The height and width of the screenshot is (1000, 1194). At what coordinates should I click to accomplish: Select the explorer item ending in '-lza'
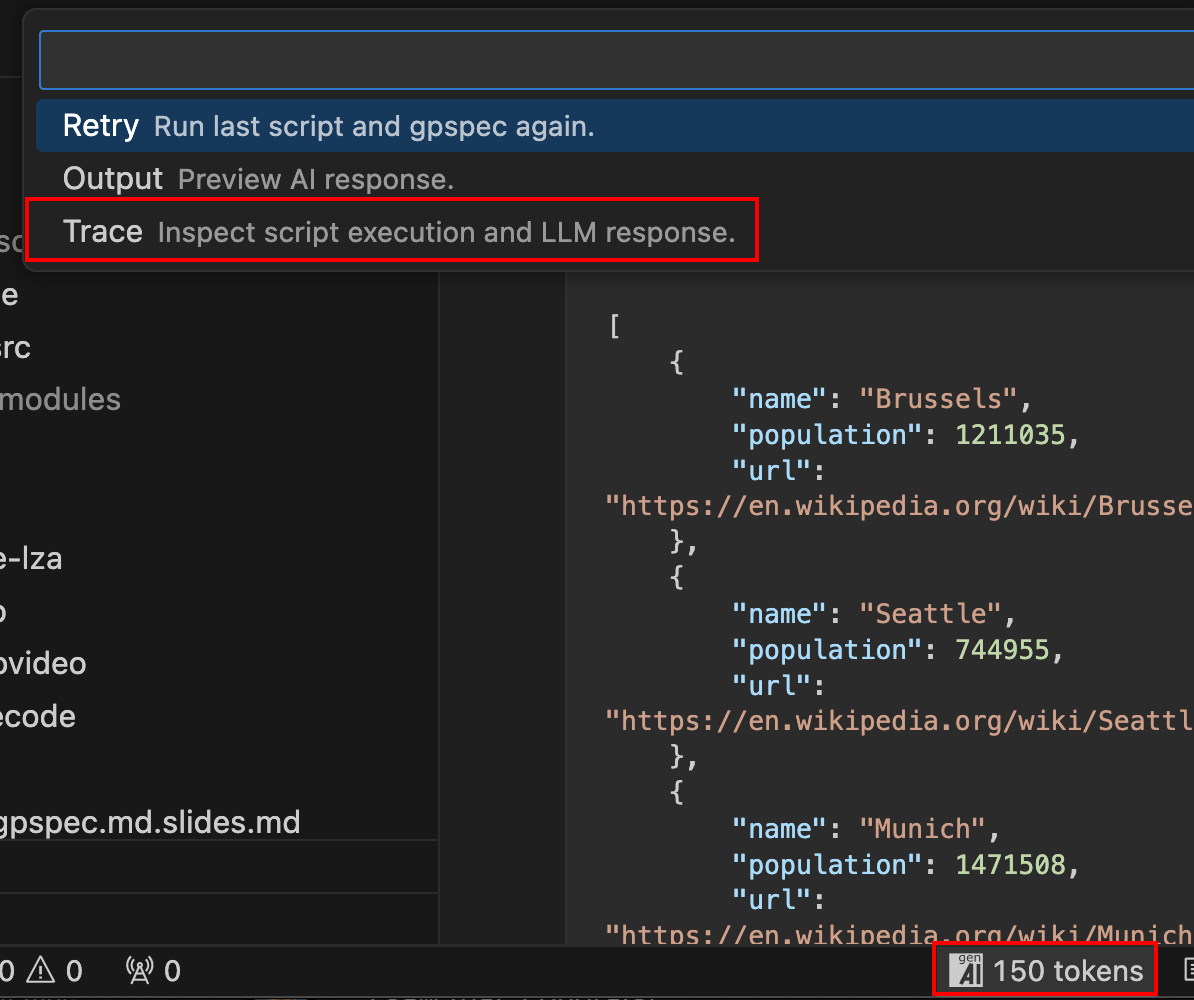tap(30, 558)
